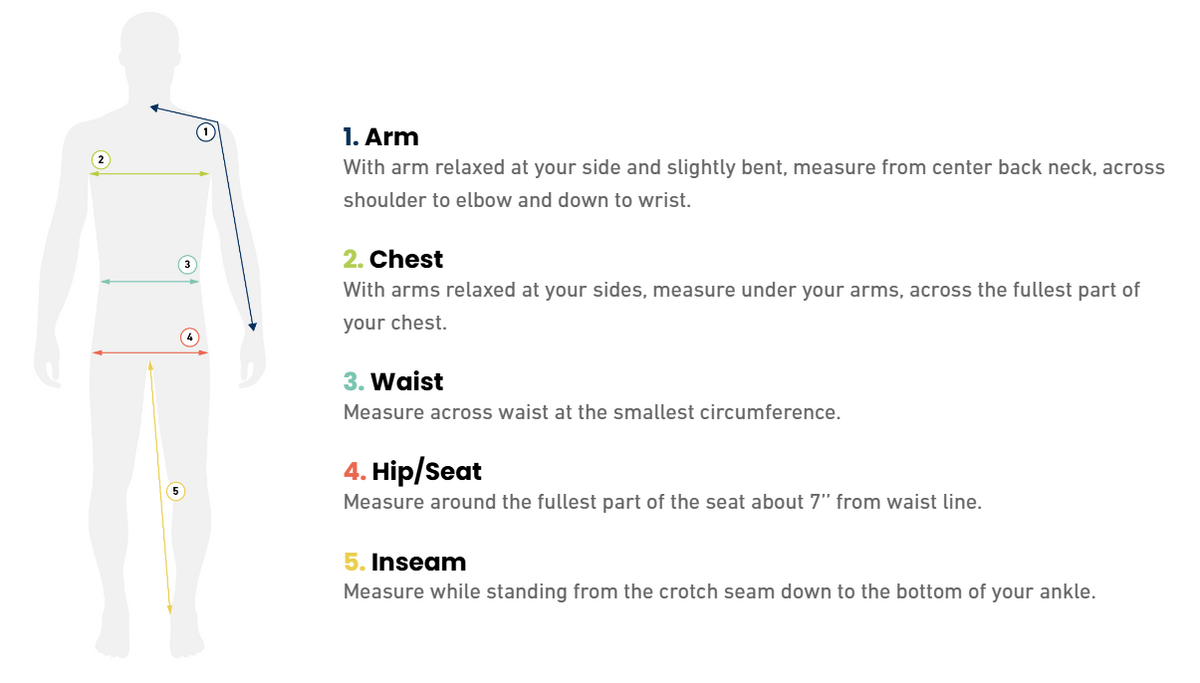The height and width of the screenshot is (683, 1200).
Task: Select the "5. Inseam" heading
Action: pos(404,561)
